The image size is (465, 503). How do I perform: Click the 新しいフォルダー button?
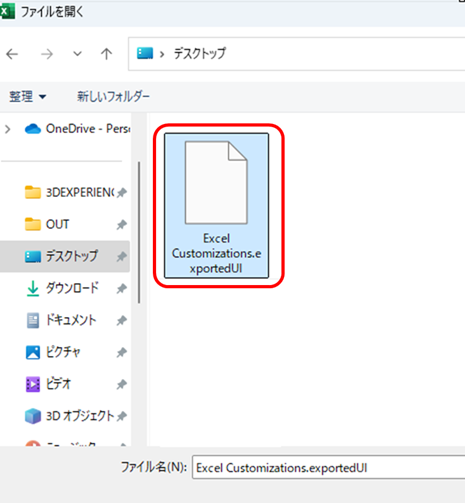pyautogui.click(x=113, y=97)
